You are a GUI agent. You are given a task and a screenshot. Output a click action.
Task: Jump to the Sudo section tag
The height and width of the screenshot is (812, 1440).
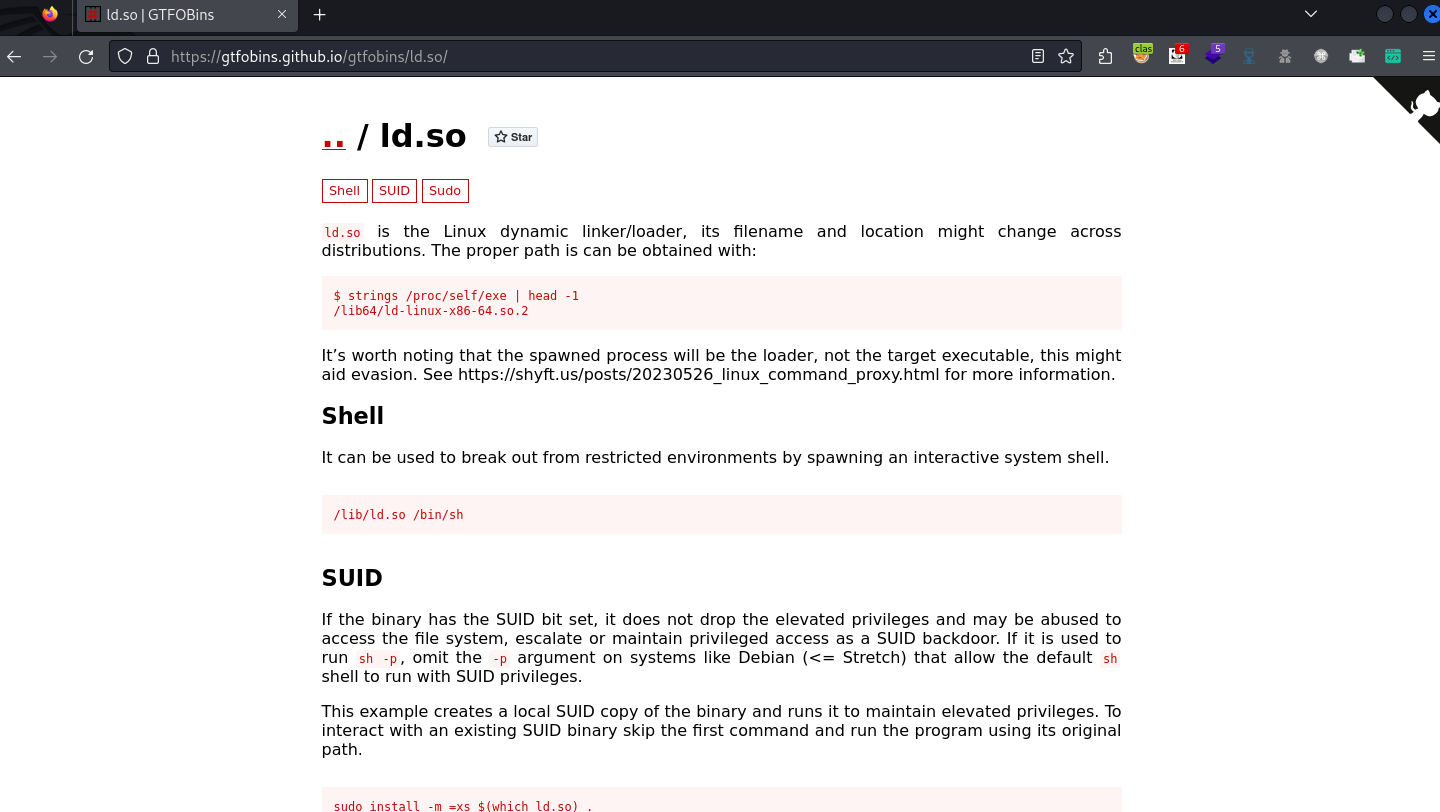coord(445,191)
